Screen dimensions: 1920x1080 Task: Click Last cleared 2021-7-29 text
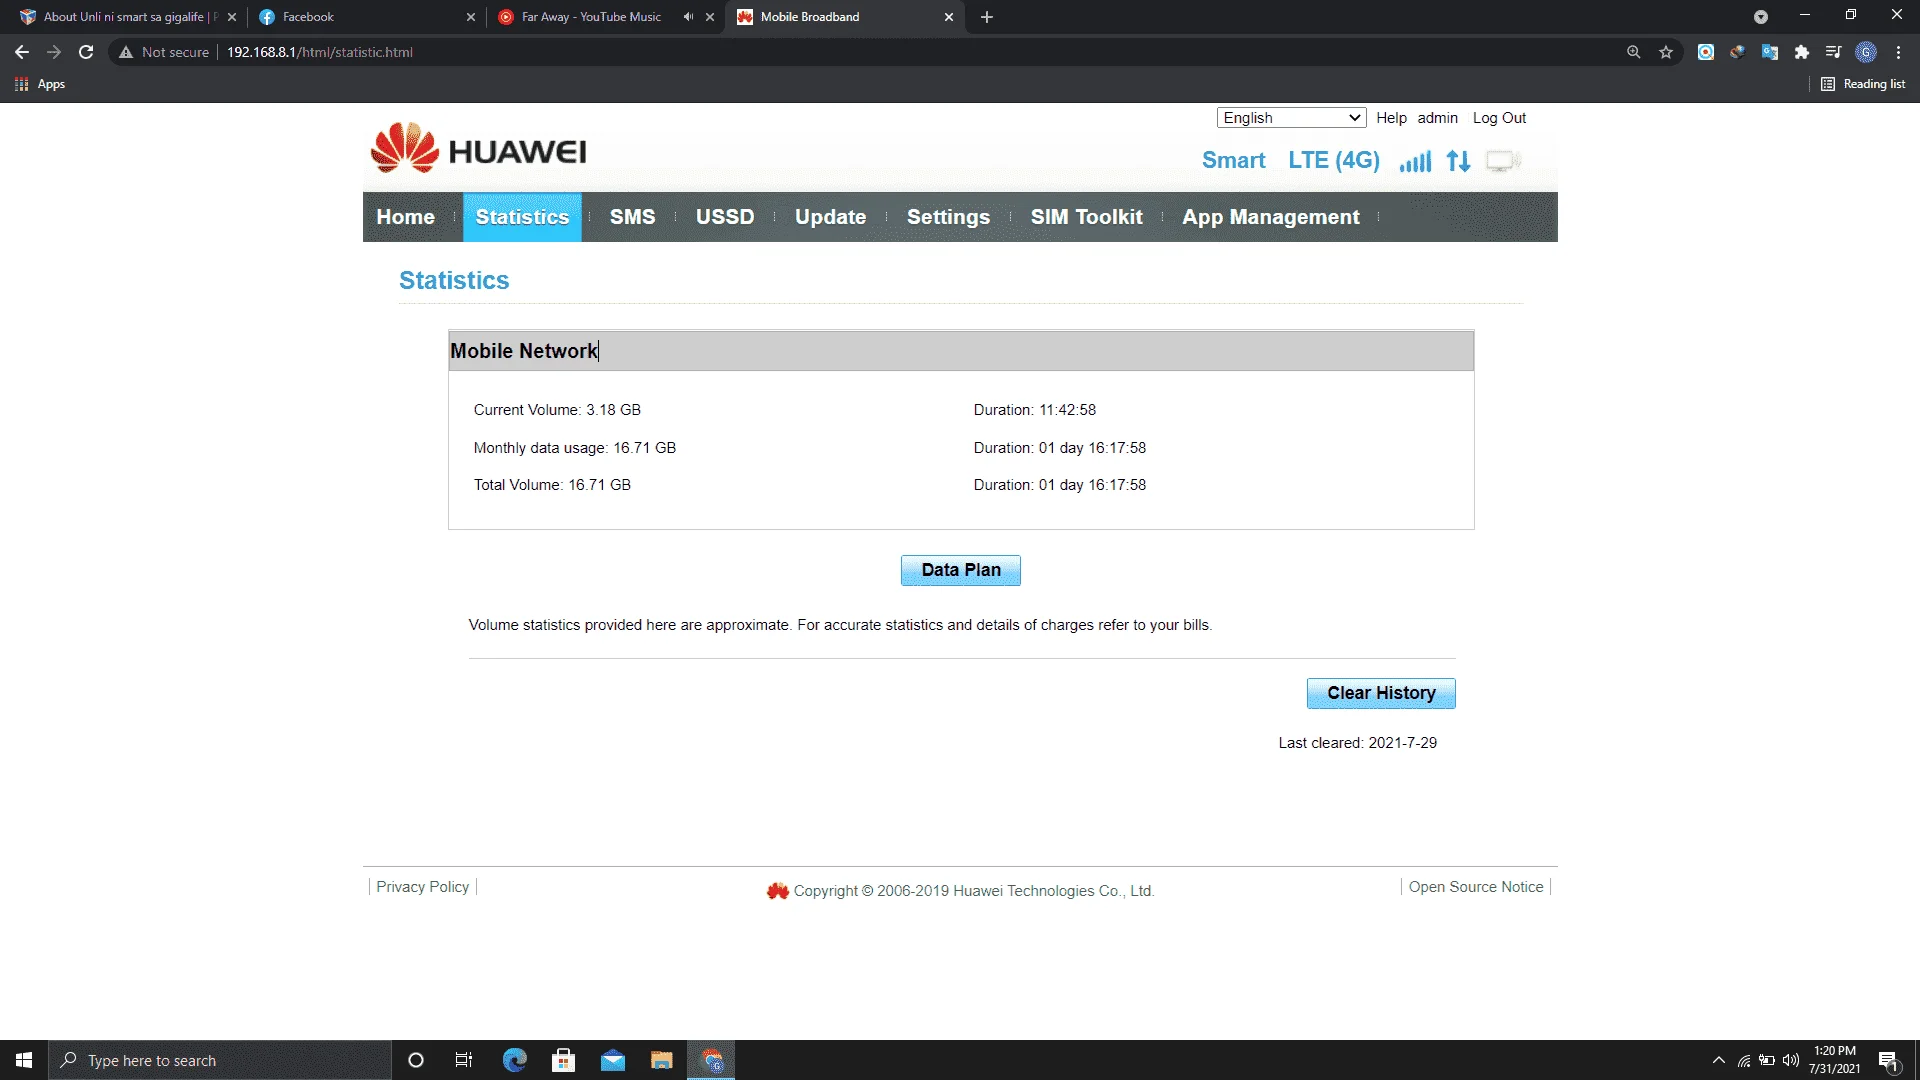(x=1357, y=743)
